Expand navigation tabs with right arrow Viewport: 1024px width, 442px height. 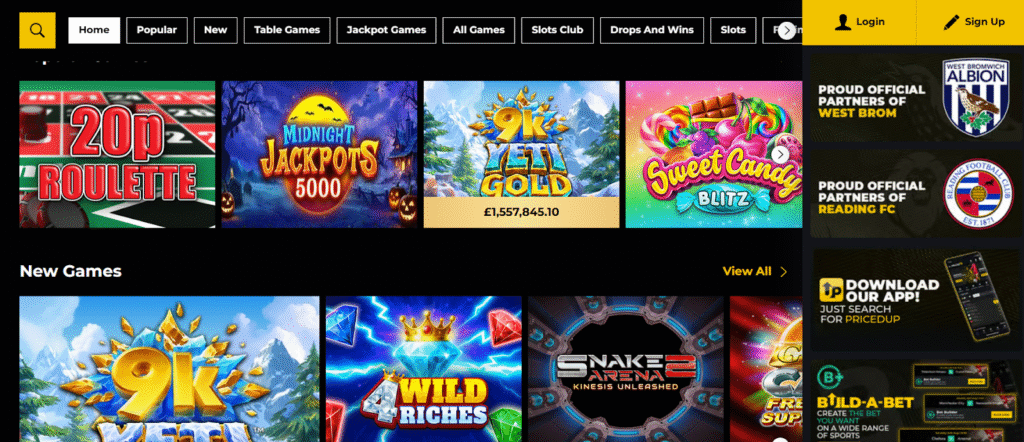coord(787,30)
